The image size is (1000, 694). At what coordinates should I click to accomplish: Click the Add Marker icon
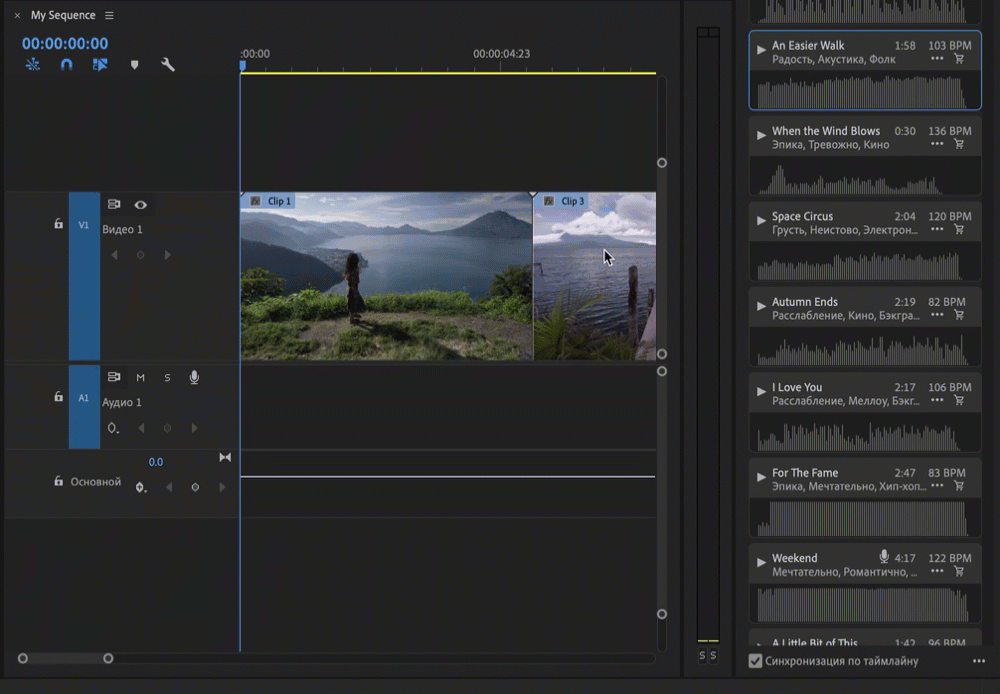(x=135, y=65)
